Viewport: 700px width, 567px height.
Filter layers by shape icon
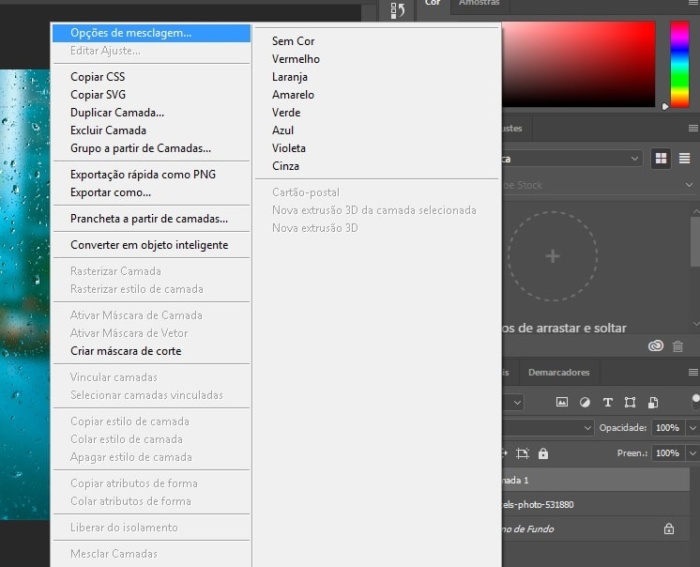630,402
